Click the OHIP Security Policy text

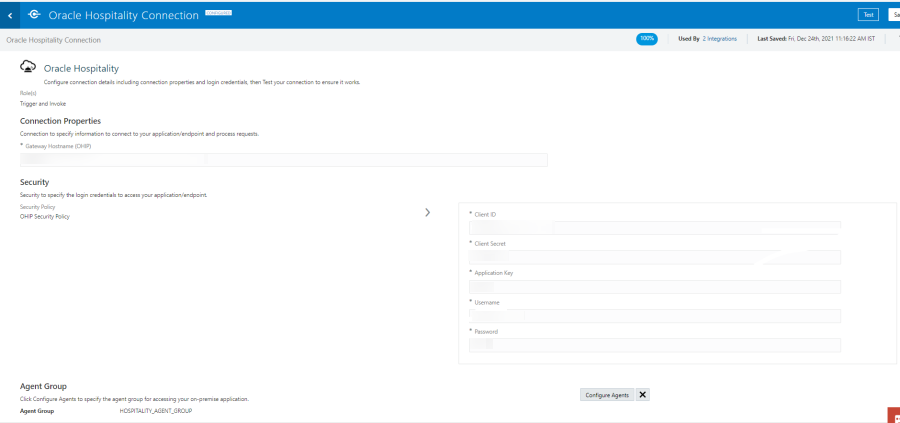pyautogui.click(x=45, y=216)
